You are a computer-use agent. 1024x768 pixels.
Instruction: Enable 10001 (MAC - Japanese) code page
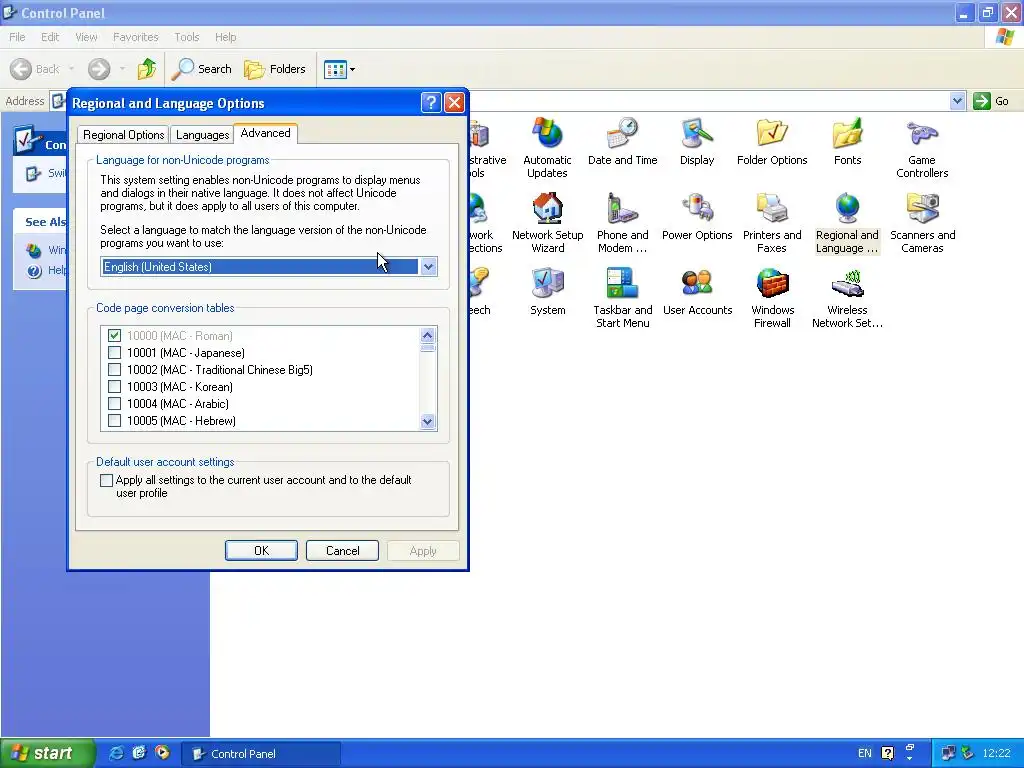click(114, 353)
